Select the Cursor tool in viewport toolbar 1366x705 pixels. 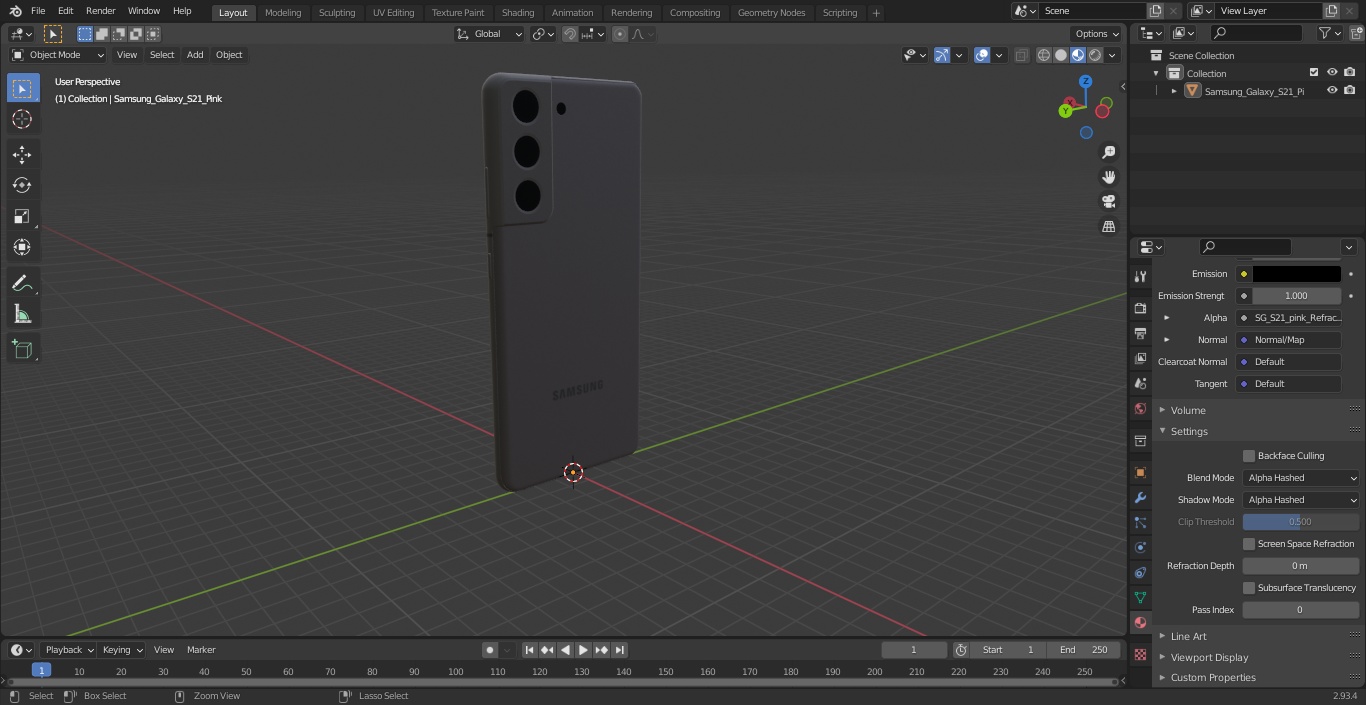pos(22,119)
